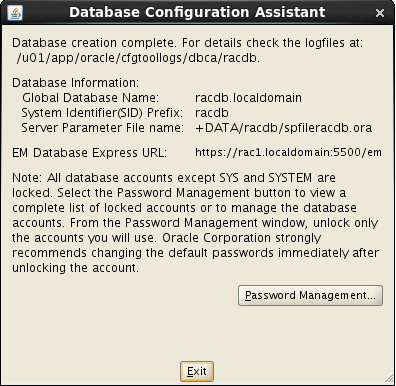Click the Exit button
The height and width of the screenshot is (386, 396).
pos(197,371)
